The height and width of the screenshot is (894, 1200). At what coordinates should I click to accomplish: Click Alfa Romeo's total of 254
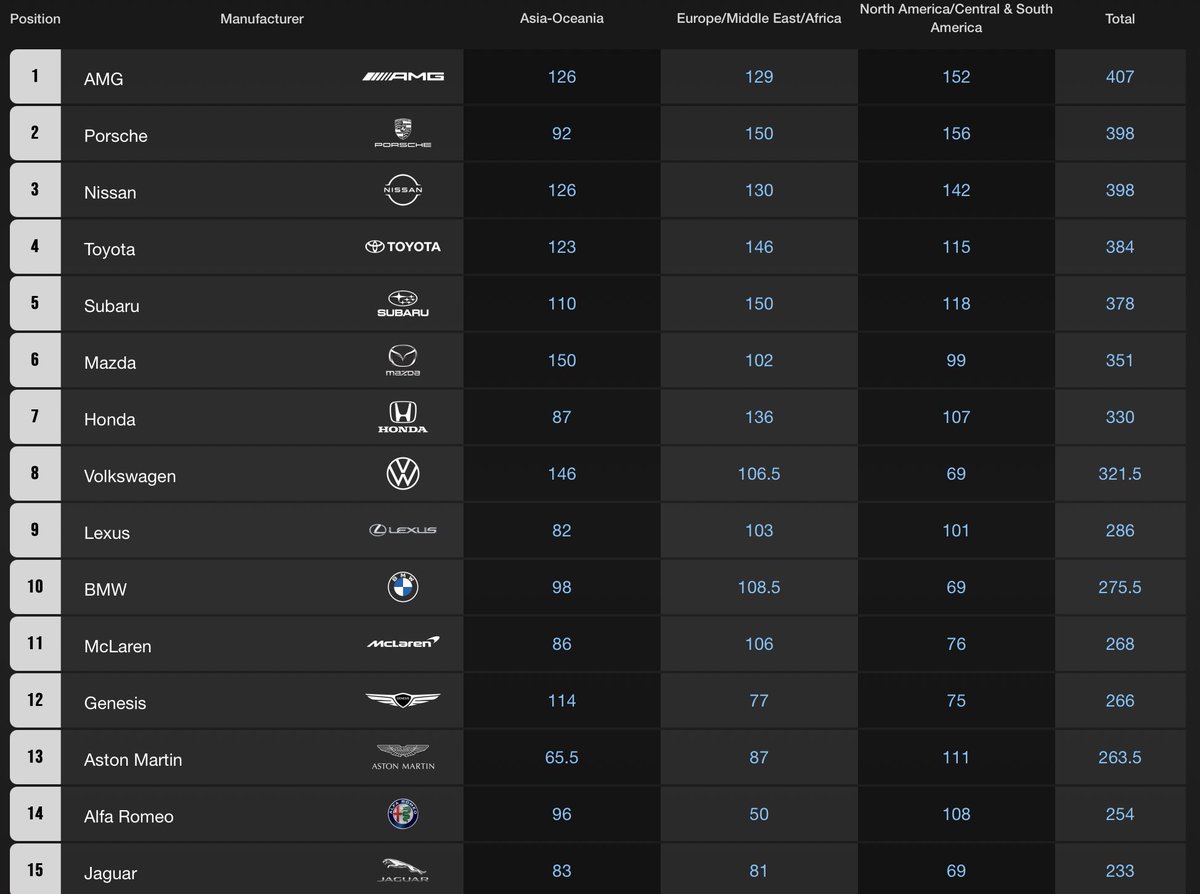tap(1120, 814)
